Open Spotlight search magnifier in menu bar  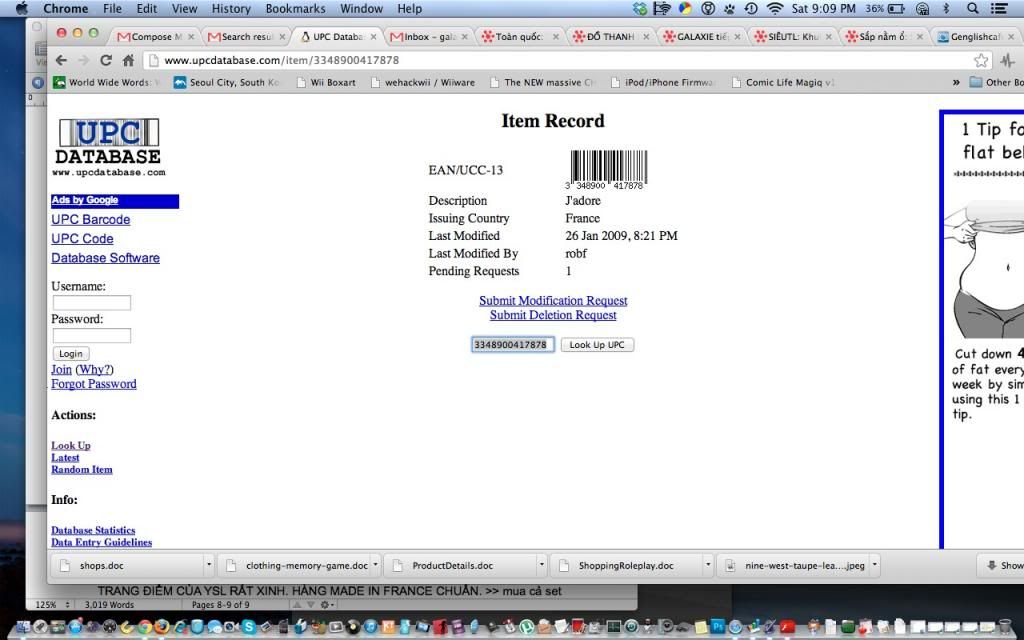coord(973,9)
